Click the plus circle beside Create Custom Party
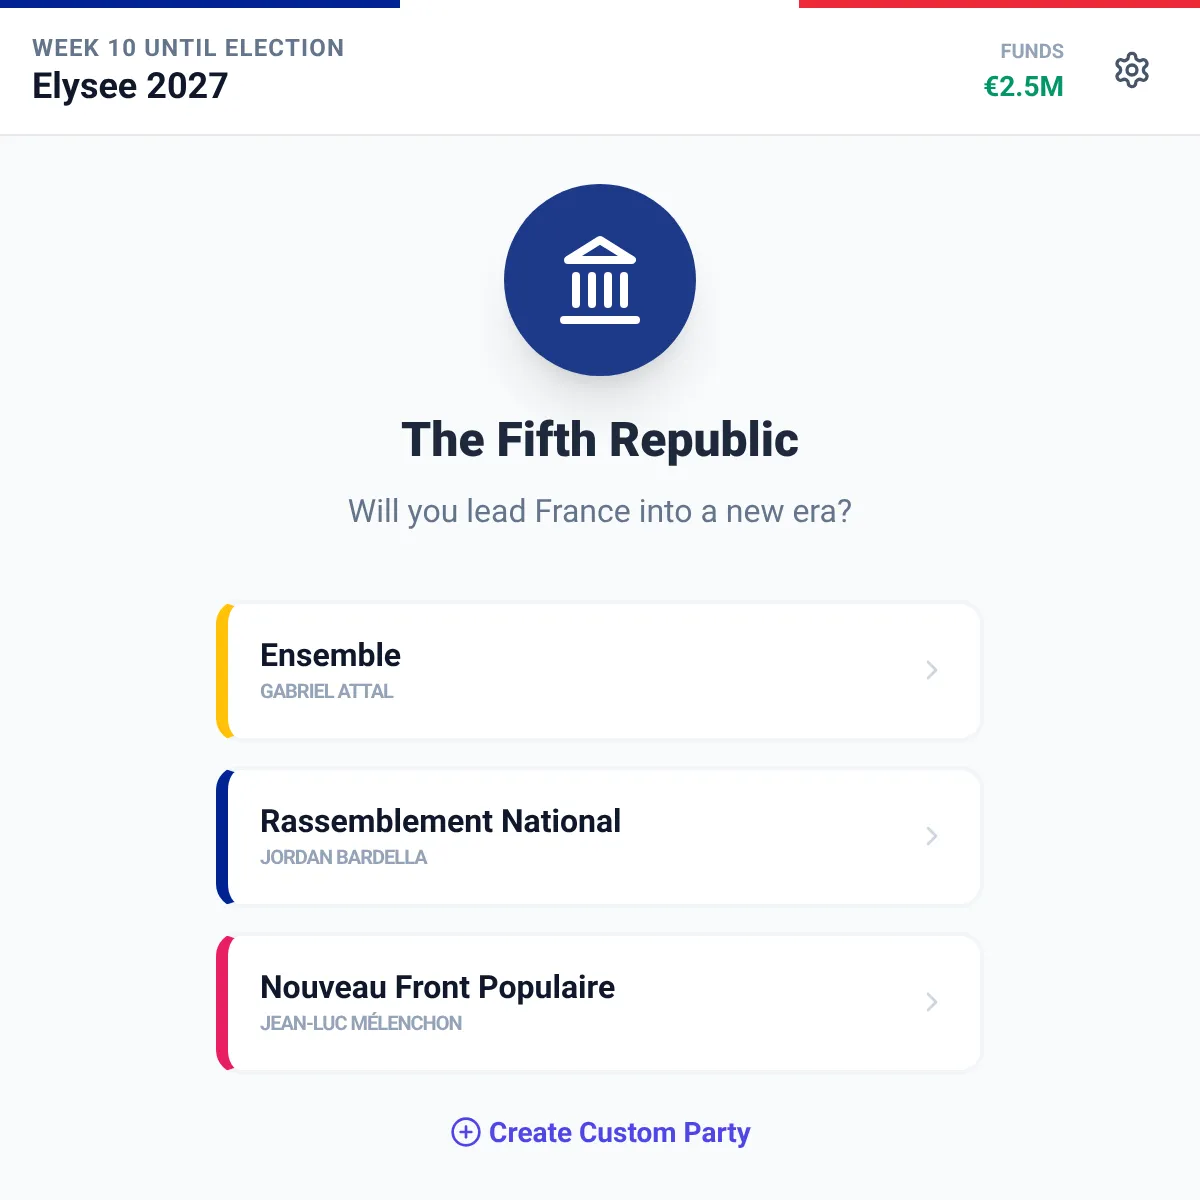The width and height of the screenshot is (1200, 1200). (466, 1132)
